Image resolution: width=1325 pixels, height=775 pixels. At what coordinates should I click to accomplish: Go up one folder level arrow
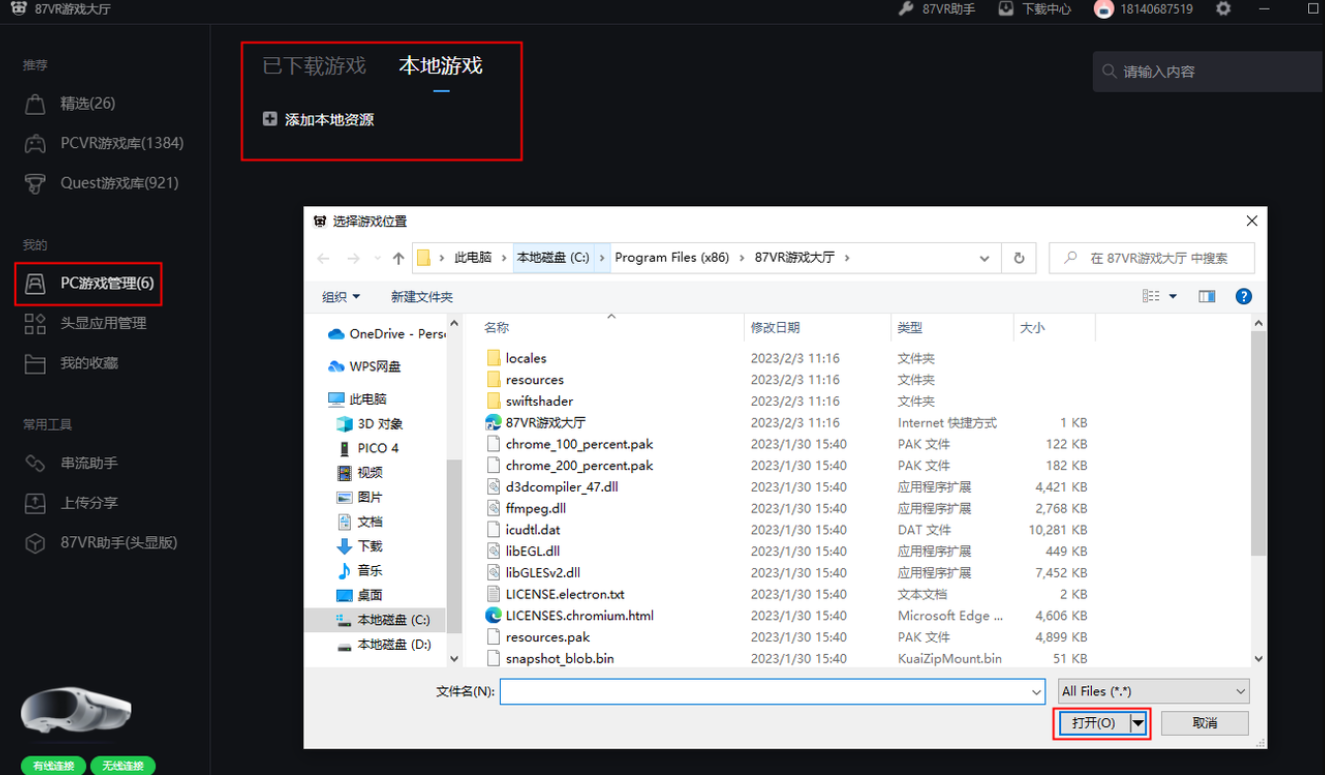coord(398,258)
